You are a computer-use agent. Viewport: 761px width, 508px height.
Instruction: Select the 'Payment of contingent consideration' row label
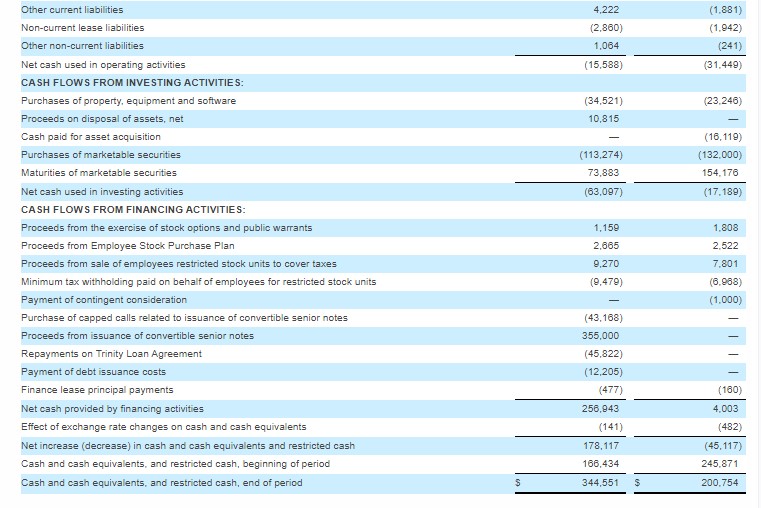103,300
